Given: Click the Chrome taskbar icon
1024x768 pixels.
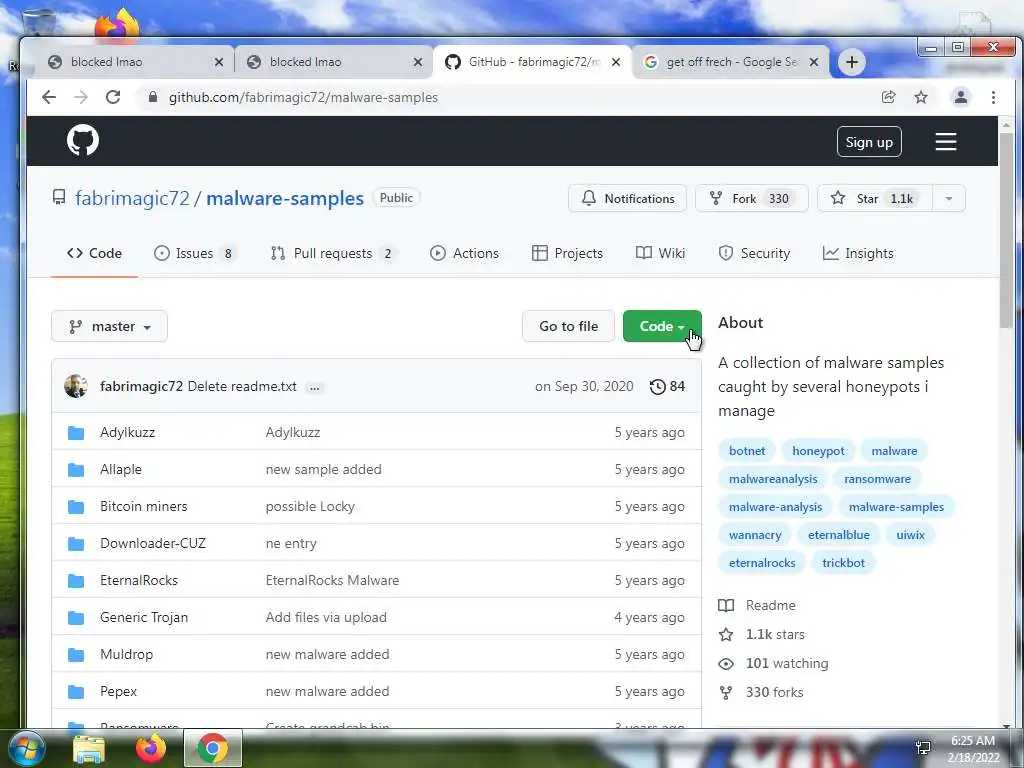Looking at the screenshot, I should [212, 748].
